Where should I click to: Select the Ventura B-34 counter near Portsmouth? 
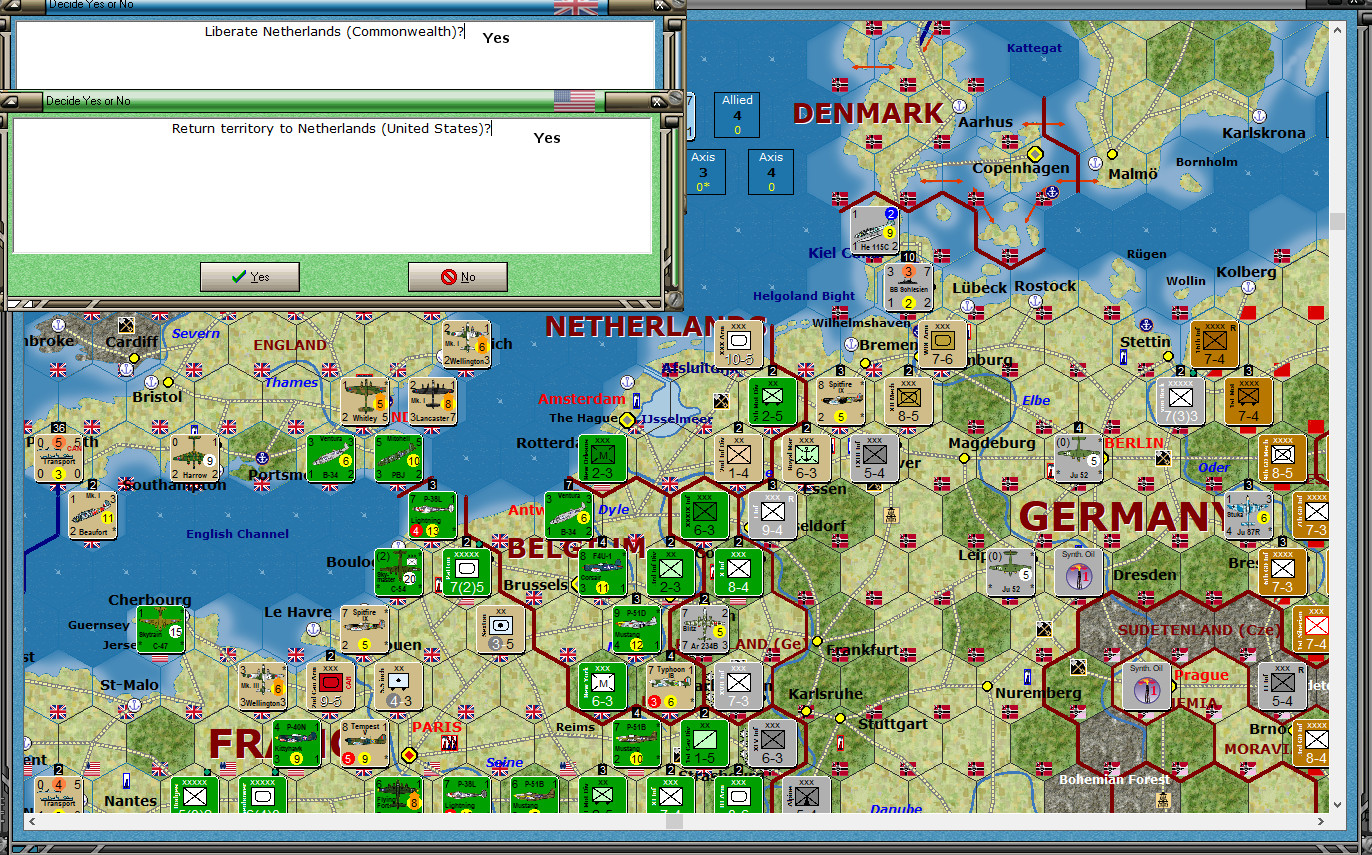pos(330,459)
